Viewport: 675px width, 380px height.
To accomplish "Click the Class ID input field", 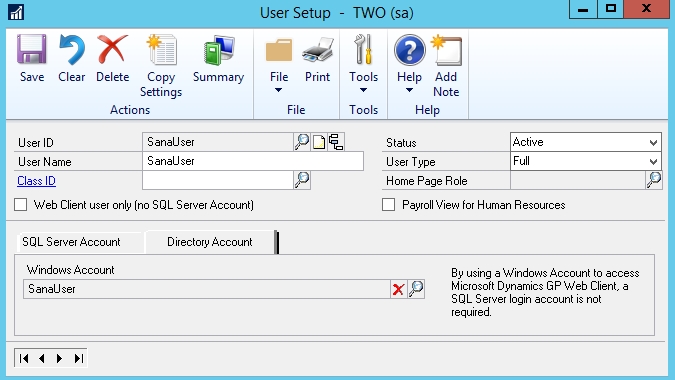I will (x=217, y=180).
